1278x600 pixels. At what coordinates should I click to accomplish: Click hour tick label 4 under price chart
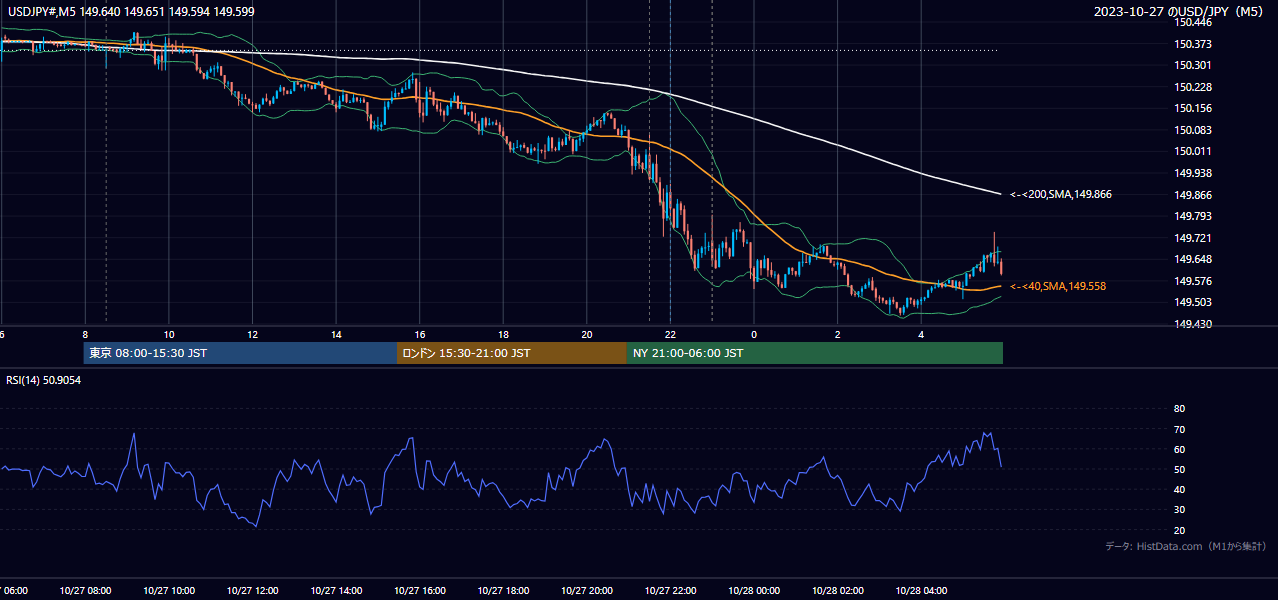pyautogui.click(x=921, y=334)
